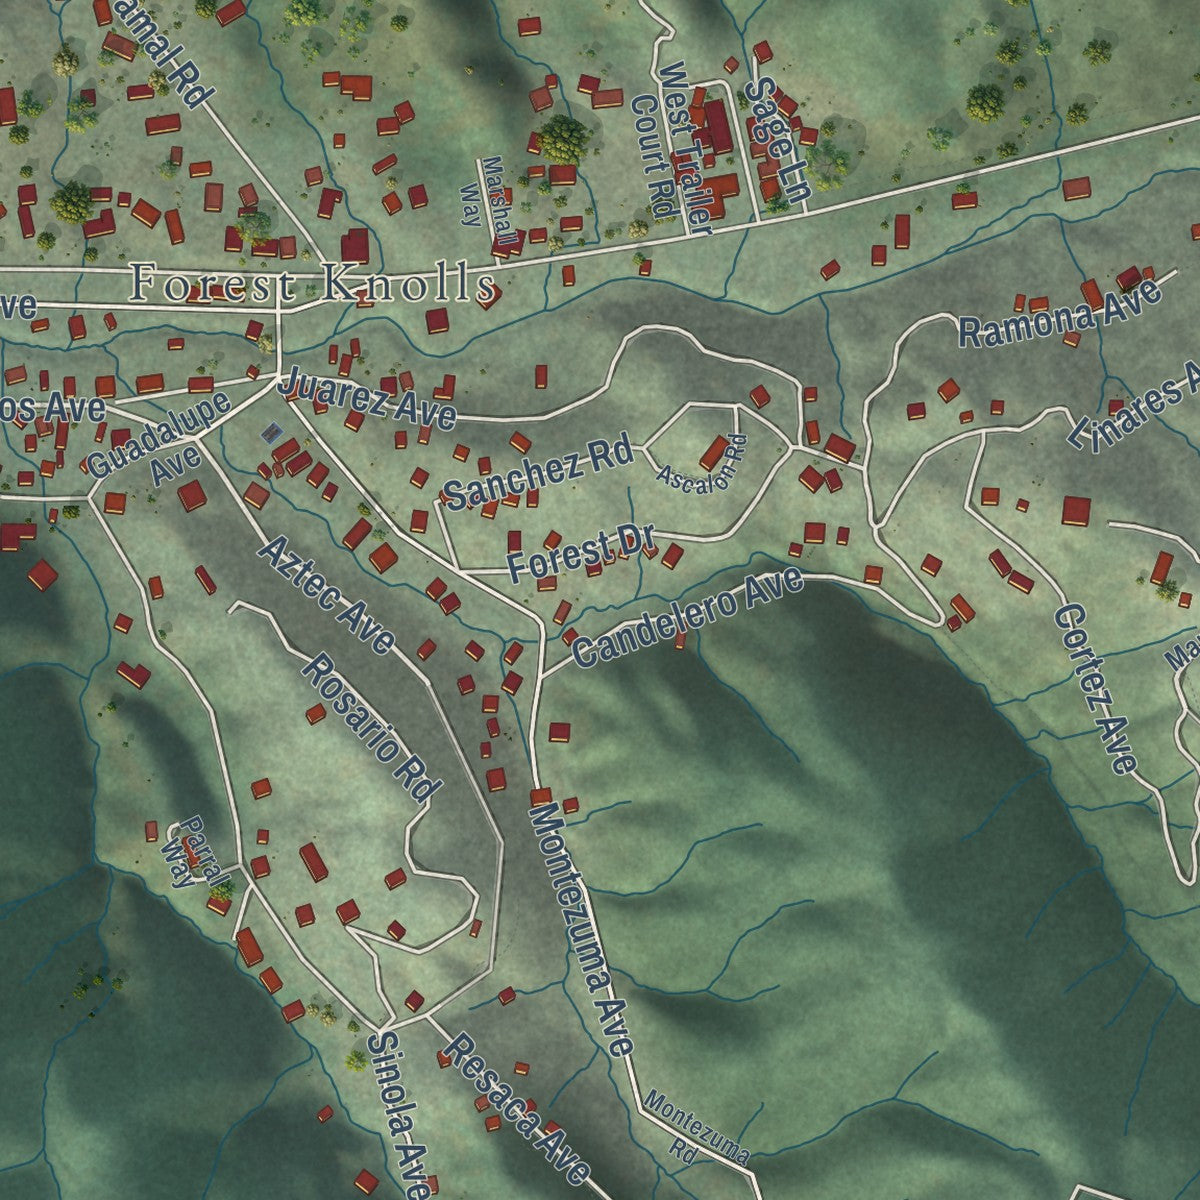Click the Aztec Ave street label
1200x1200 pixels.
point(325,595)
